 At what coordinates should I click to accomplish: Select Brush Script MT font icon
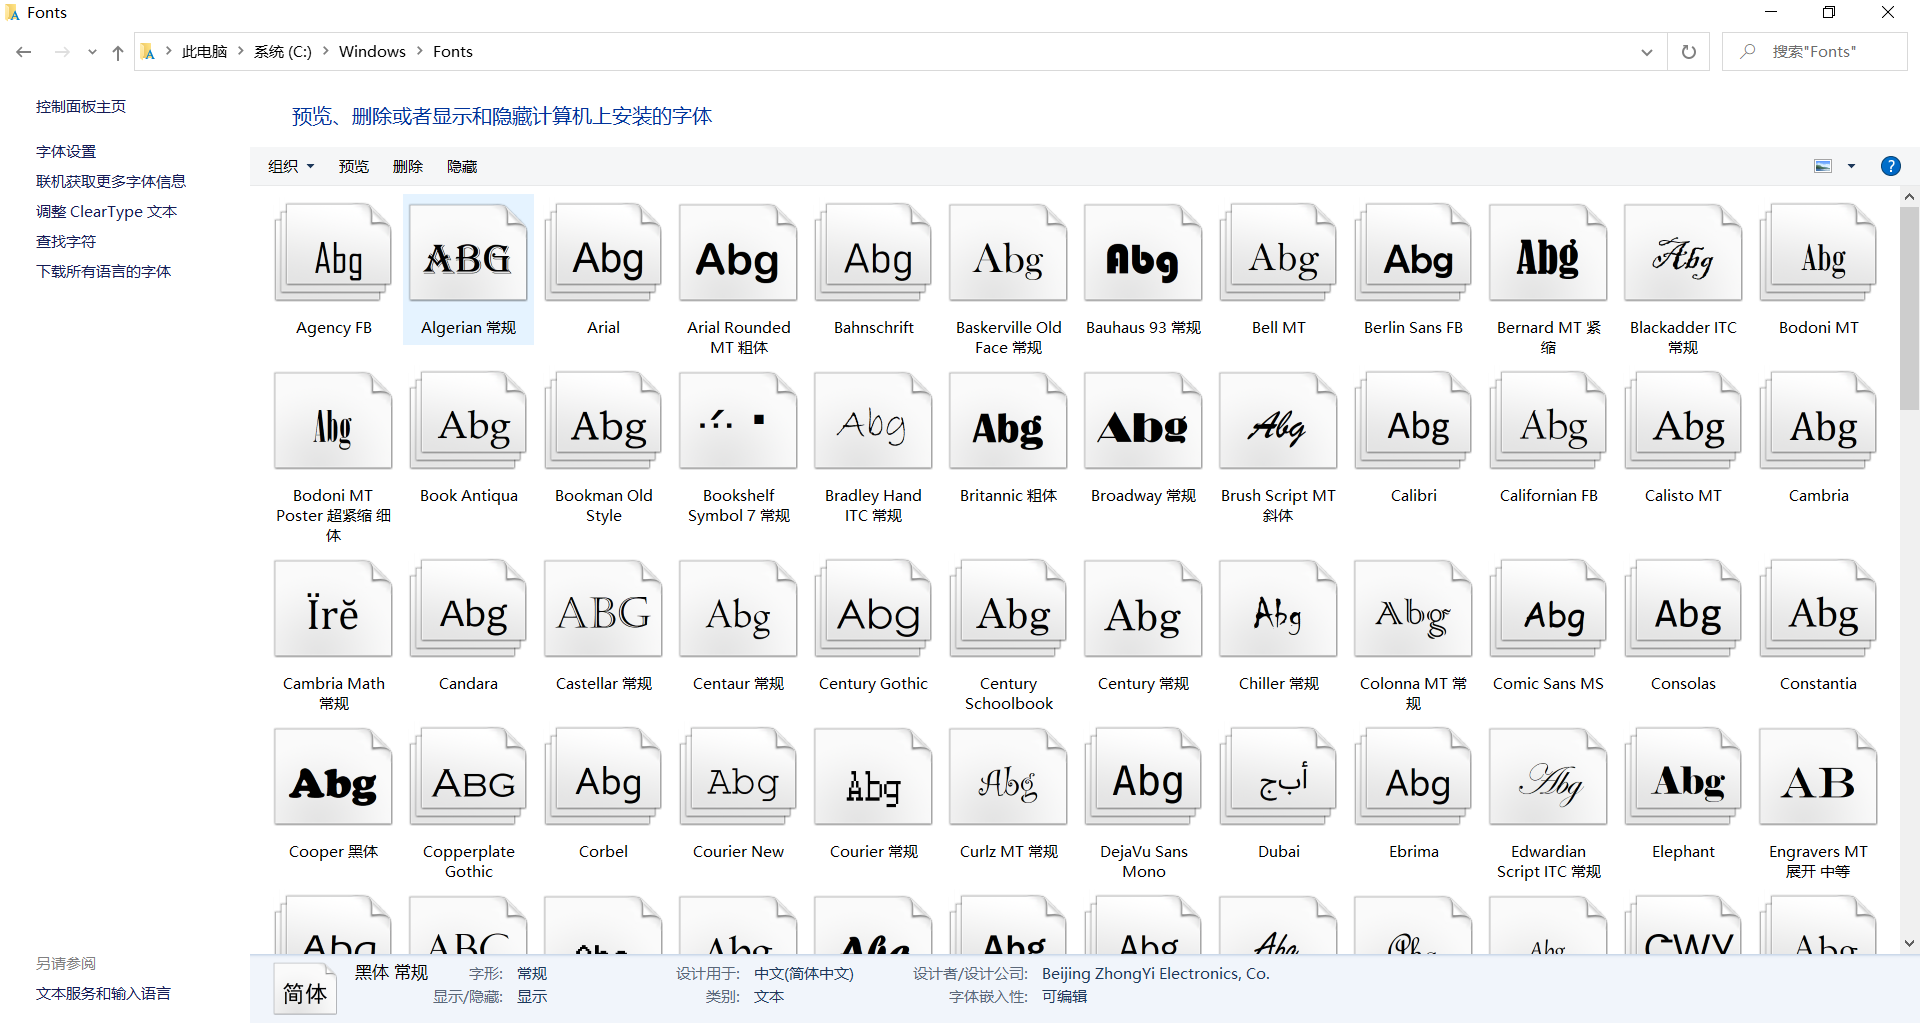pyautogui.click(x=1278, y=421)
